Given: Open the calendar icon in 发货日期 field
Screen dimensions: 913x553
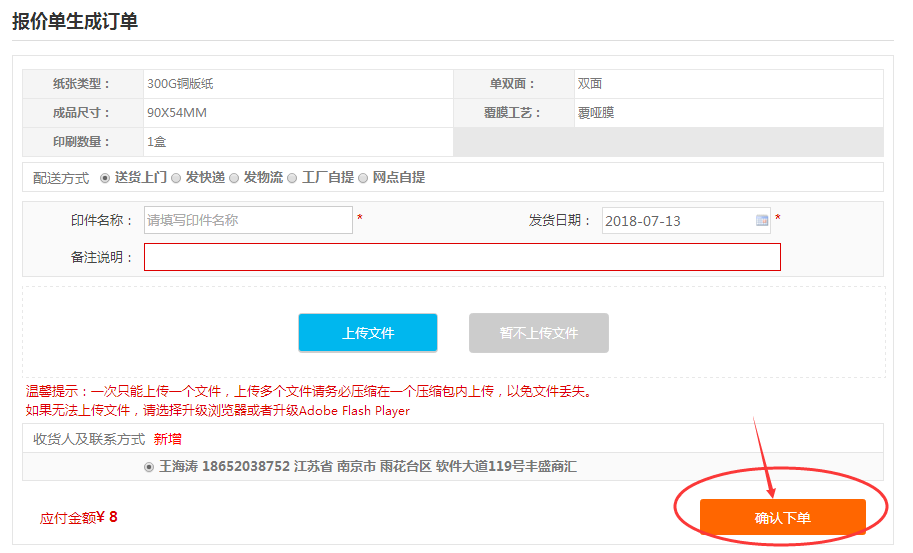Looking at the screenshot, I should point(761,220).
